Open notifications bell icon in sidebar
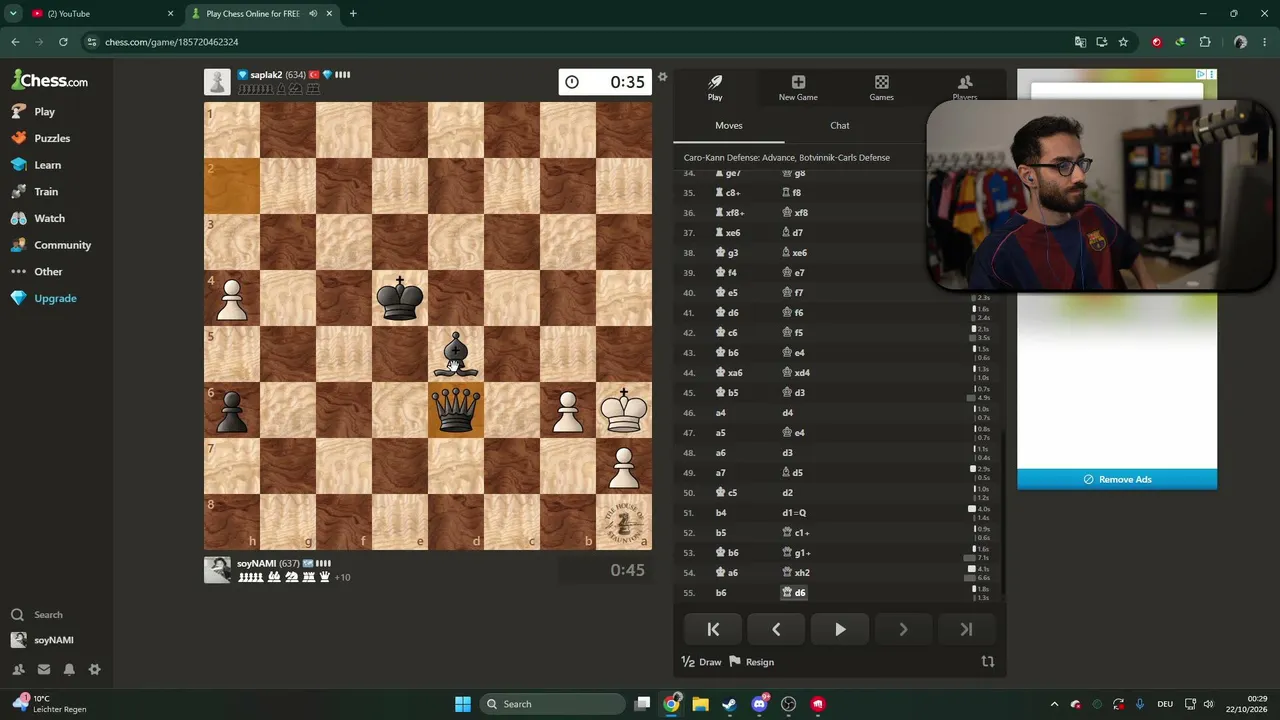 [69, 670]
